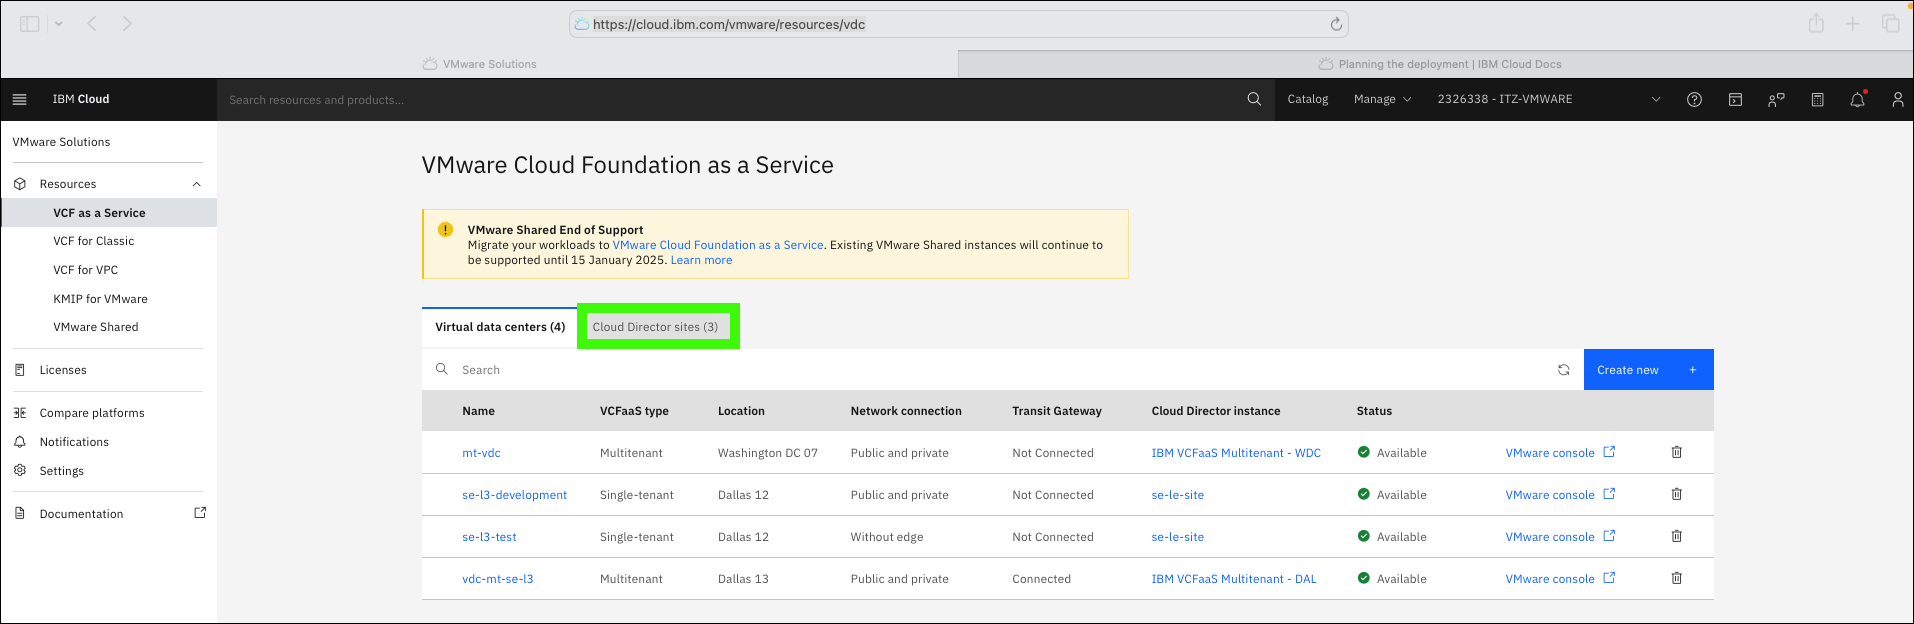Click the Resources cube icon in sidebar
Viewport: 1914px width, 624px height.
pyautogui.click(x=20, y=184)
